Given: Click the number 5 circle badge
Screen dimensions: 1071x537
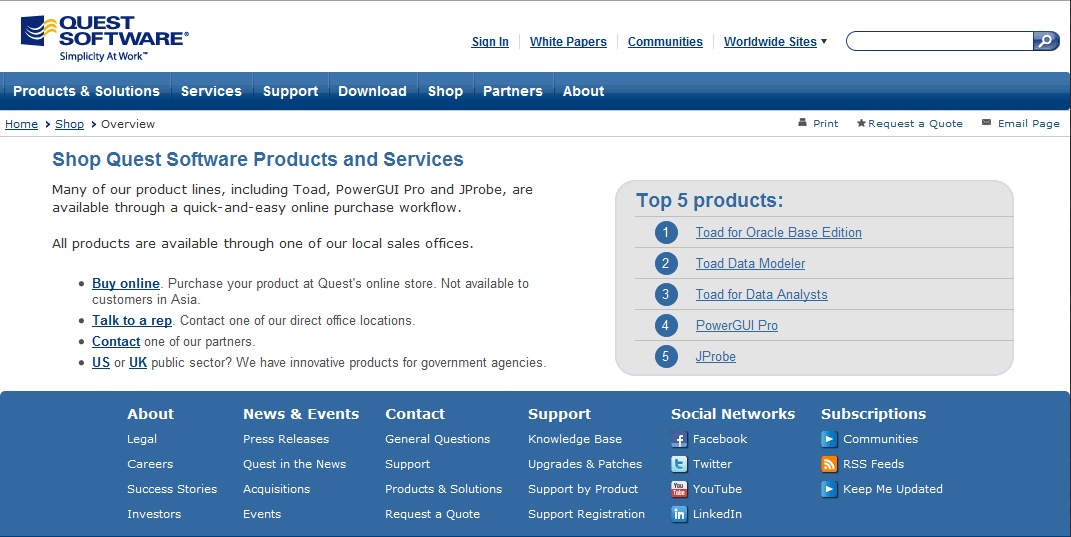Looking at the screenshot, I should click(666, 357).
